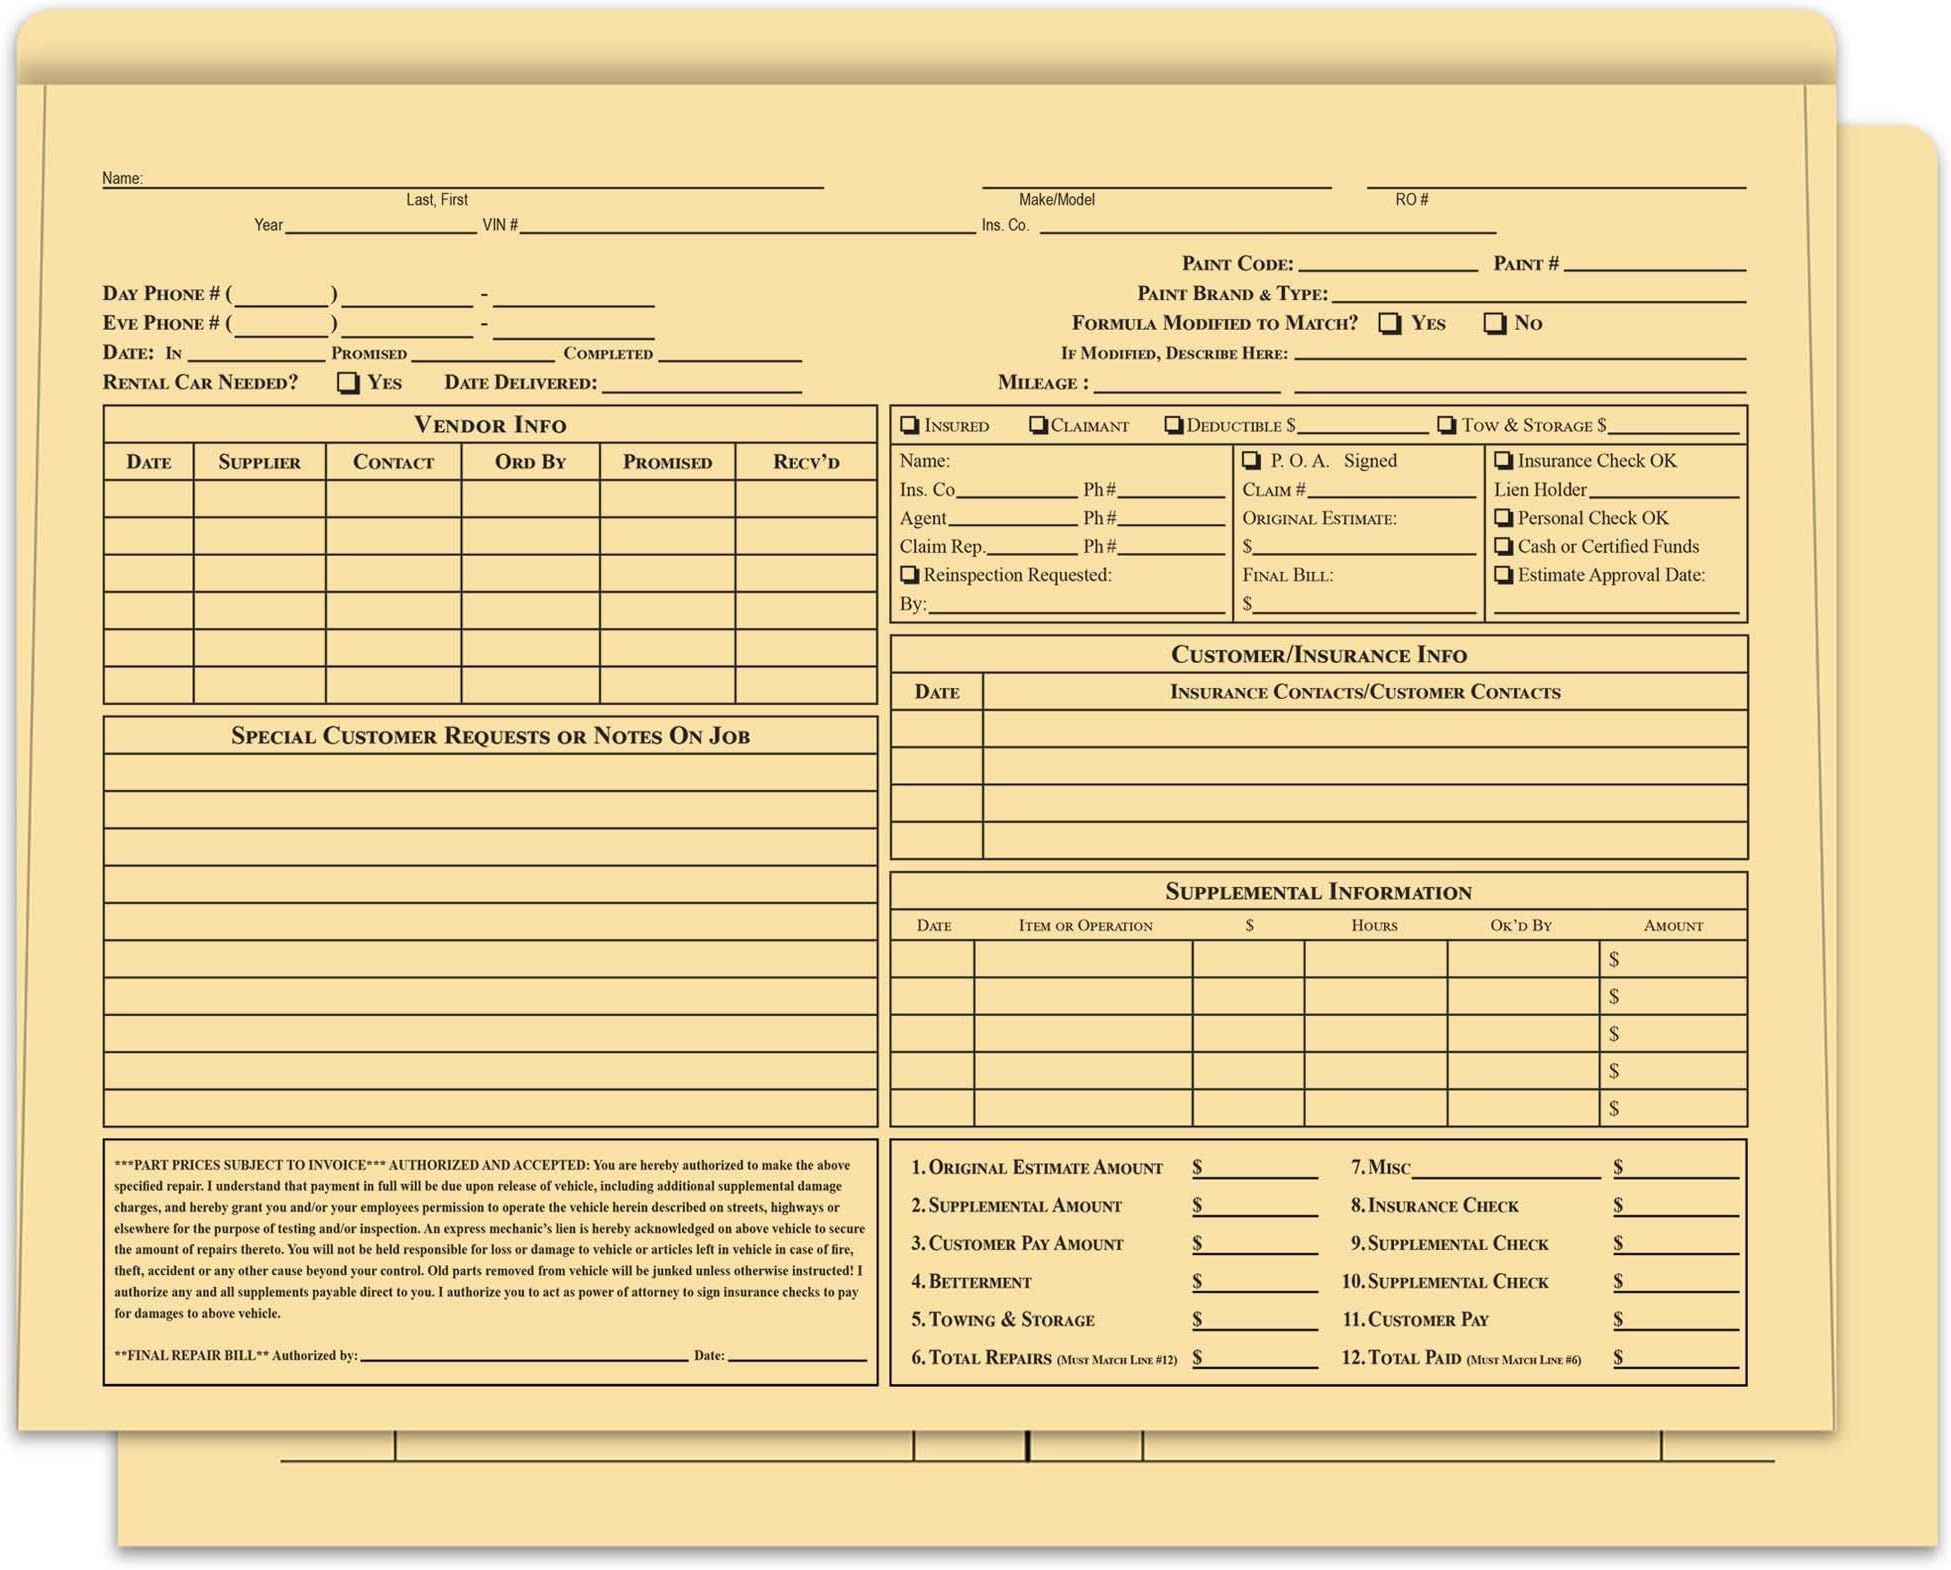This screenshot has height=1570, width=1951.
Task: Tick Cash or Certified Funds box
Action: pyautogui.click(x=1502, y=546)
